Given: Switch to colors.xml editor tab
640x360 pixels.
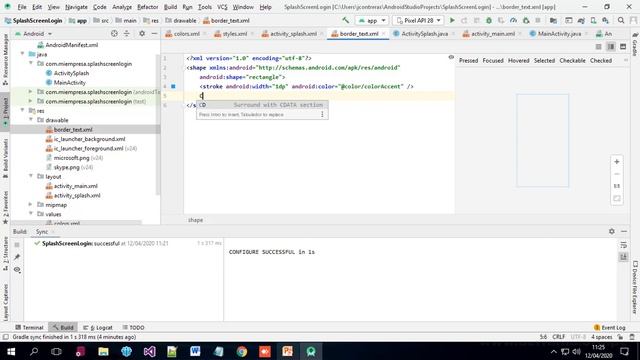Looking at the screenshot, I should [x=186, y=34].
